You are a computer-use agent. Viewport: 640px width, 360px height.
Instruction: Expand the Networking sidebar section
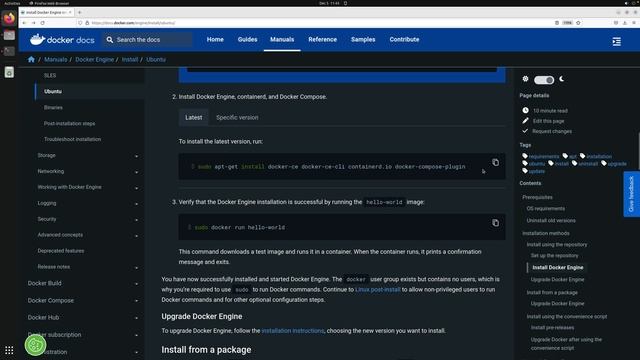[136, 171]
